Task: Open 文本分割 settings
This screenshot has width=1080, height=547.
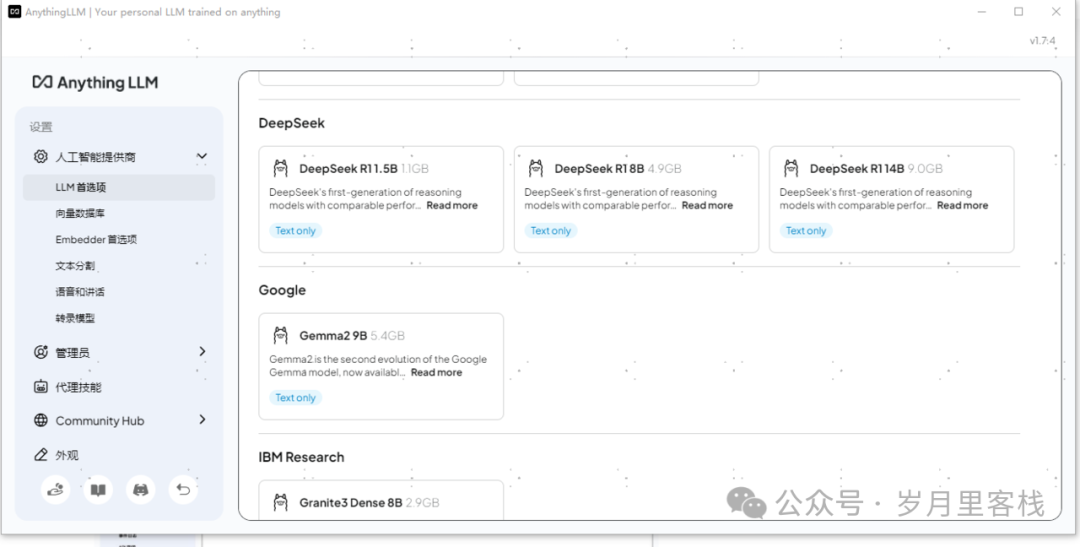Action: [75, 266]
